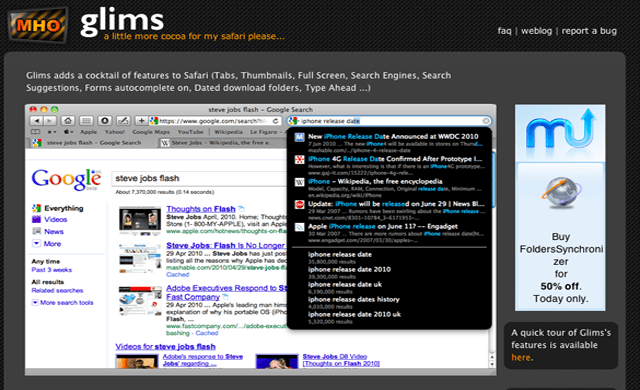Click the Google logo in the page

pyautogui.click(x=66, y=179)
